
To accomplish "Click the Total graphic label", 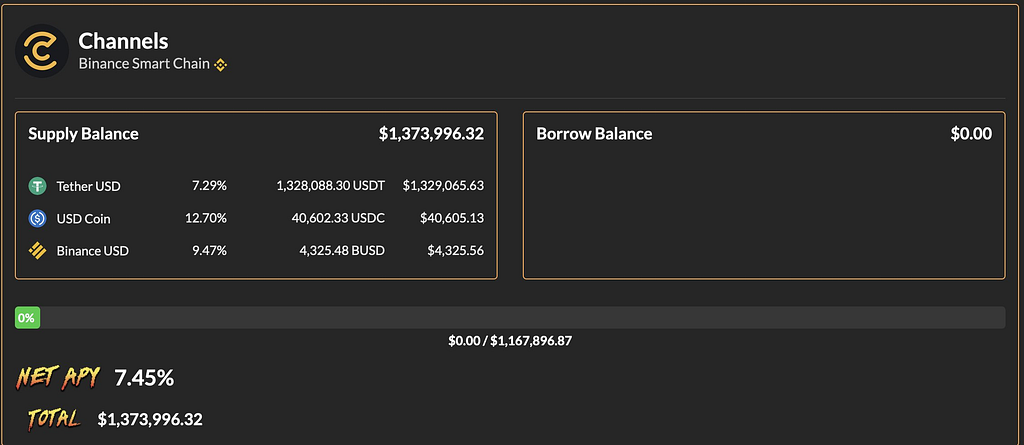I will click(x=54, y=419).
